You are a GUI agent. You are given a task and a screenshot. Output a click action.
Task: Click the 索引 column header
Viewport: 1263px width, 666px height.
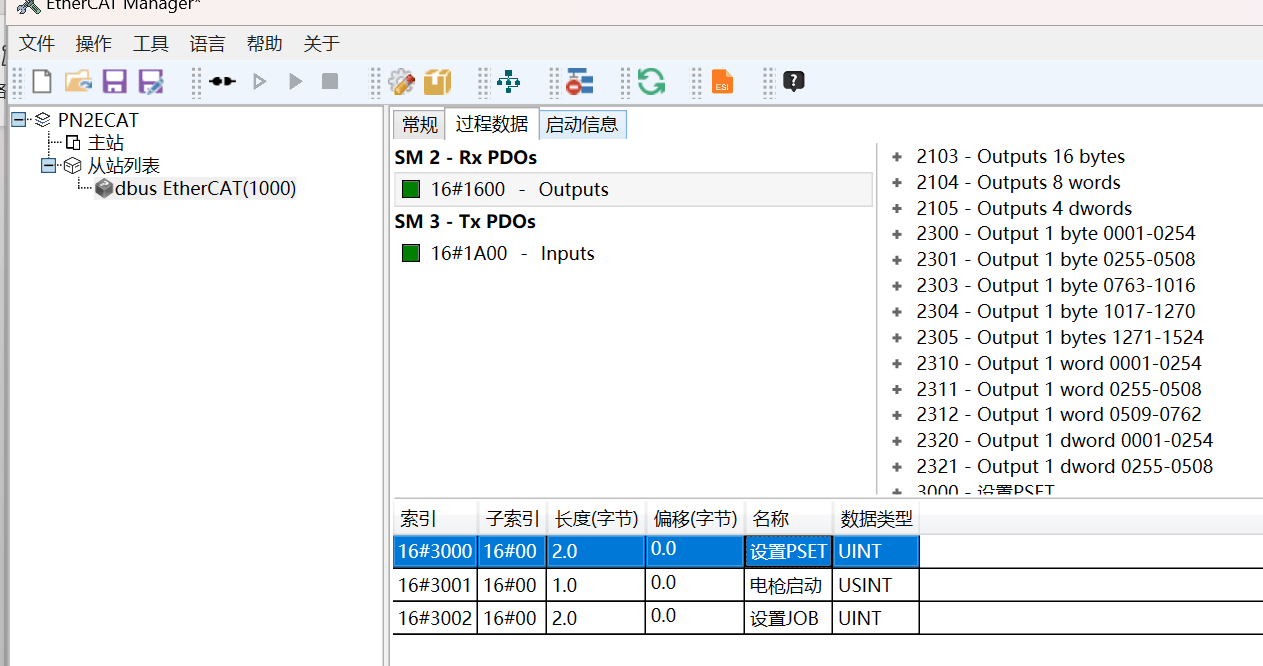[436, 519]
